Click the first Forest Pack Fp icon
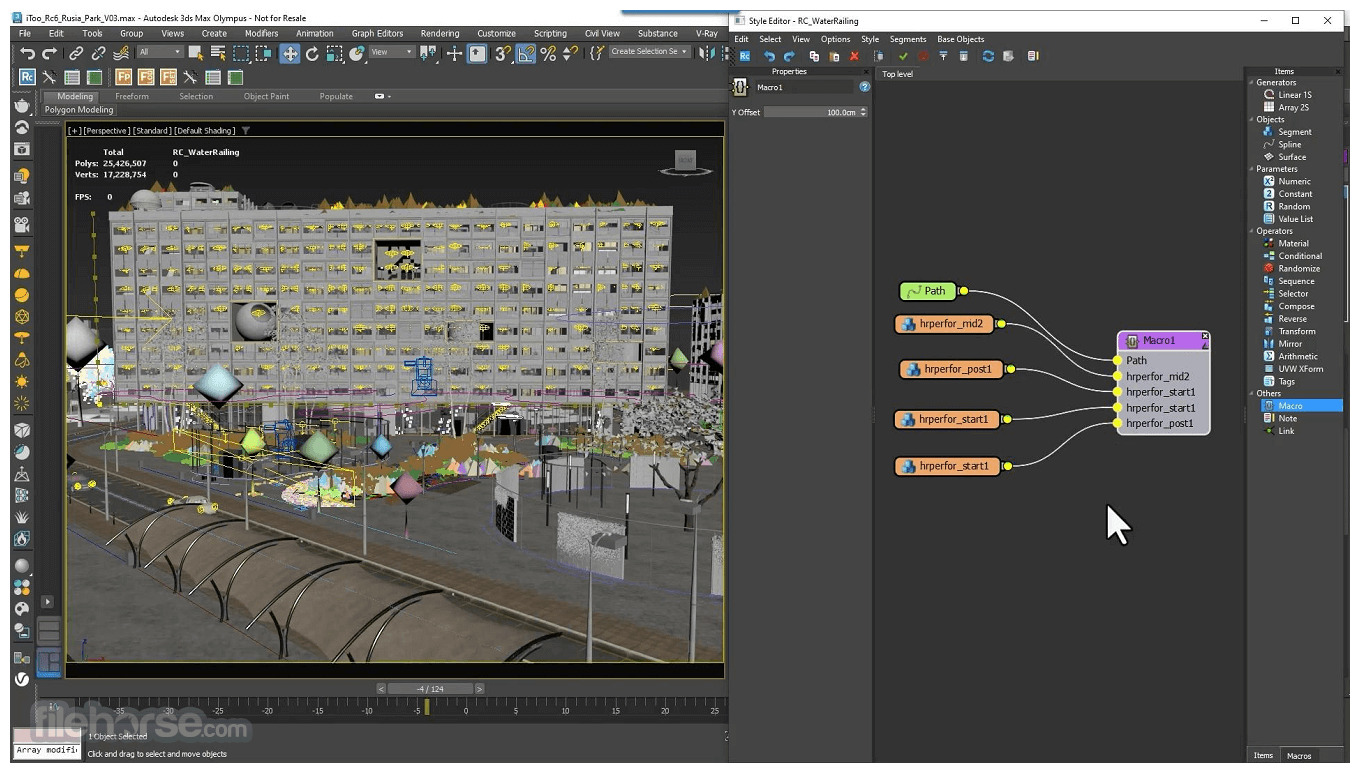 tap(123, 77)
